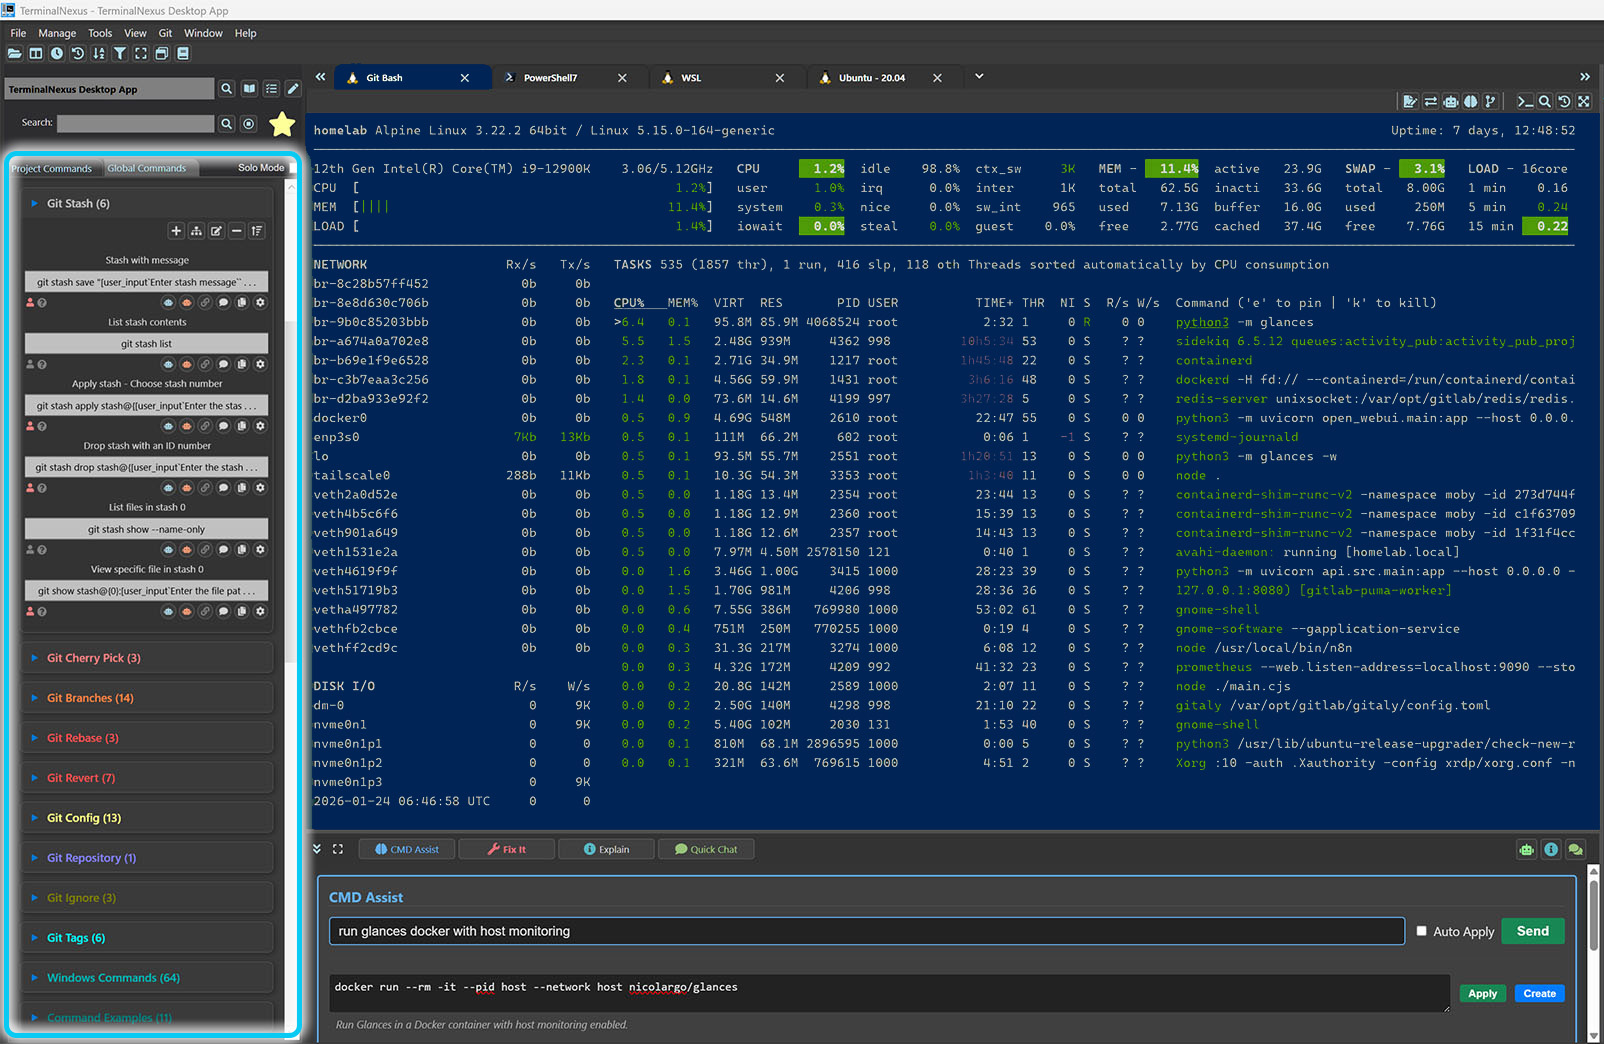1604x1044 pixels.
Task: Click the git branch icon above the terminal
Action: click(1490, 101)
